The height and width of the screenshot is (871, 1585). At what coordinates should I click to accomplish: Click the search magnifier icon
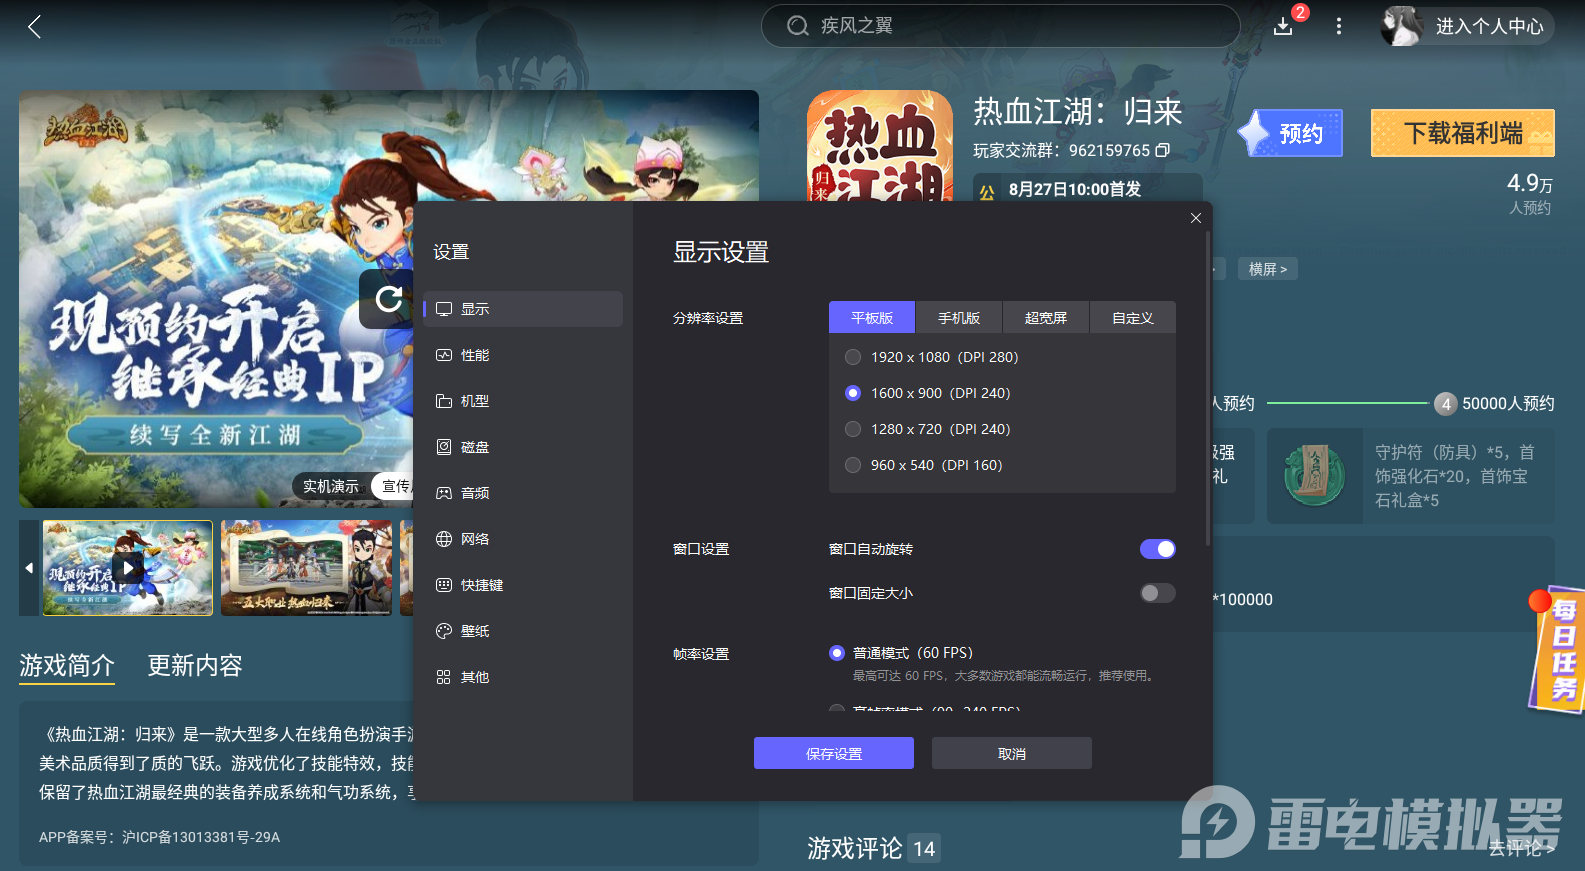[x=797, y=26]
